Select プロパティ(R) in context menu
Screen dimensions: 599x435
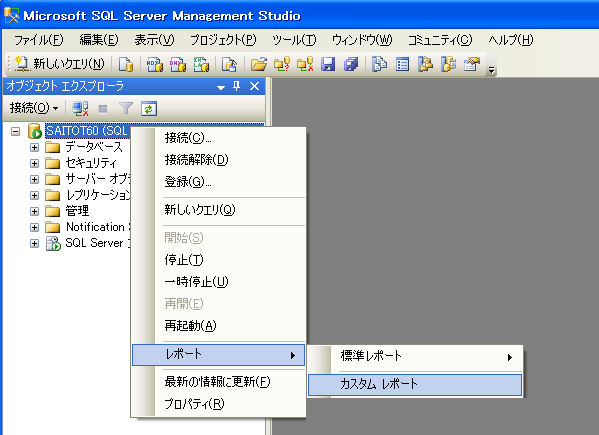pyautogui.click(x=219, y=404)
